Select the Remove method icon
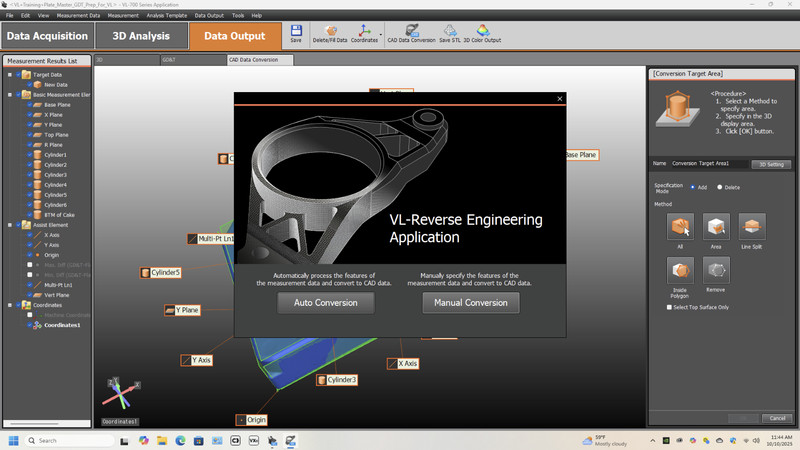 (716, 270)
